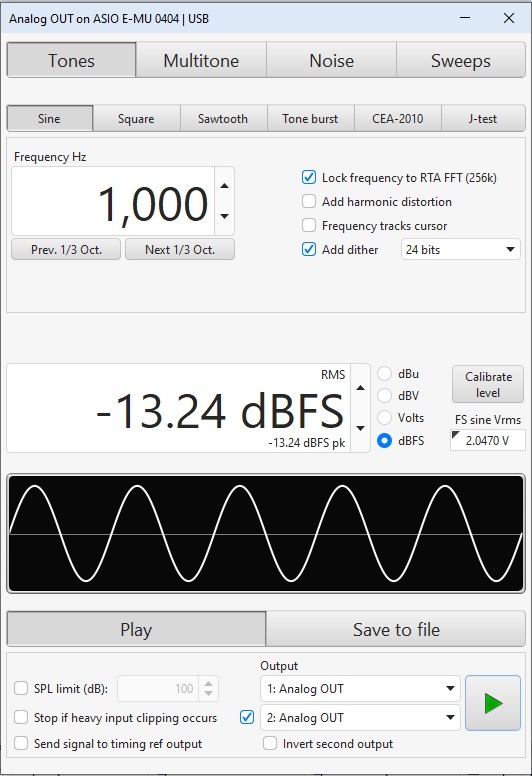Click the sine waveform preview display
The image size is (532, 776).
[266, 534]
